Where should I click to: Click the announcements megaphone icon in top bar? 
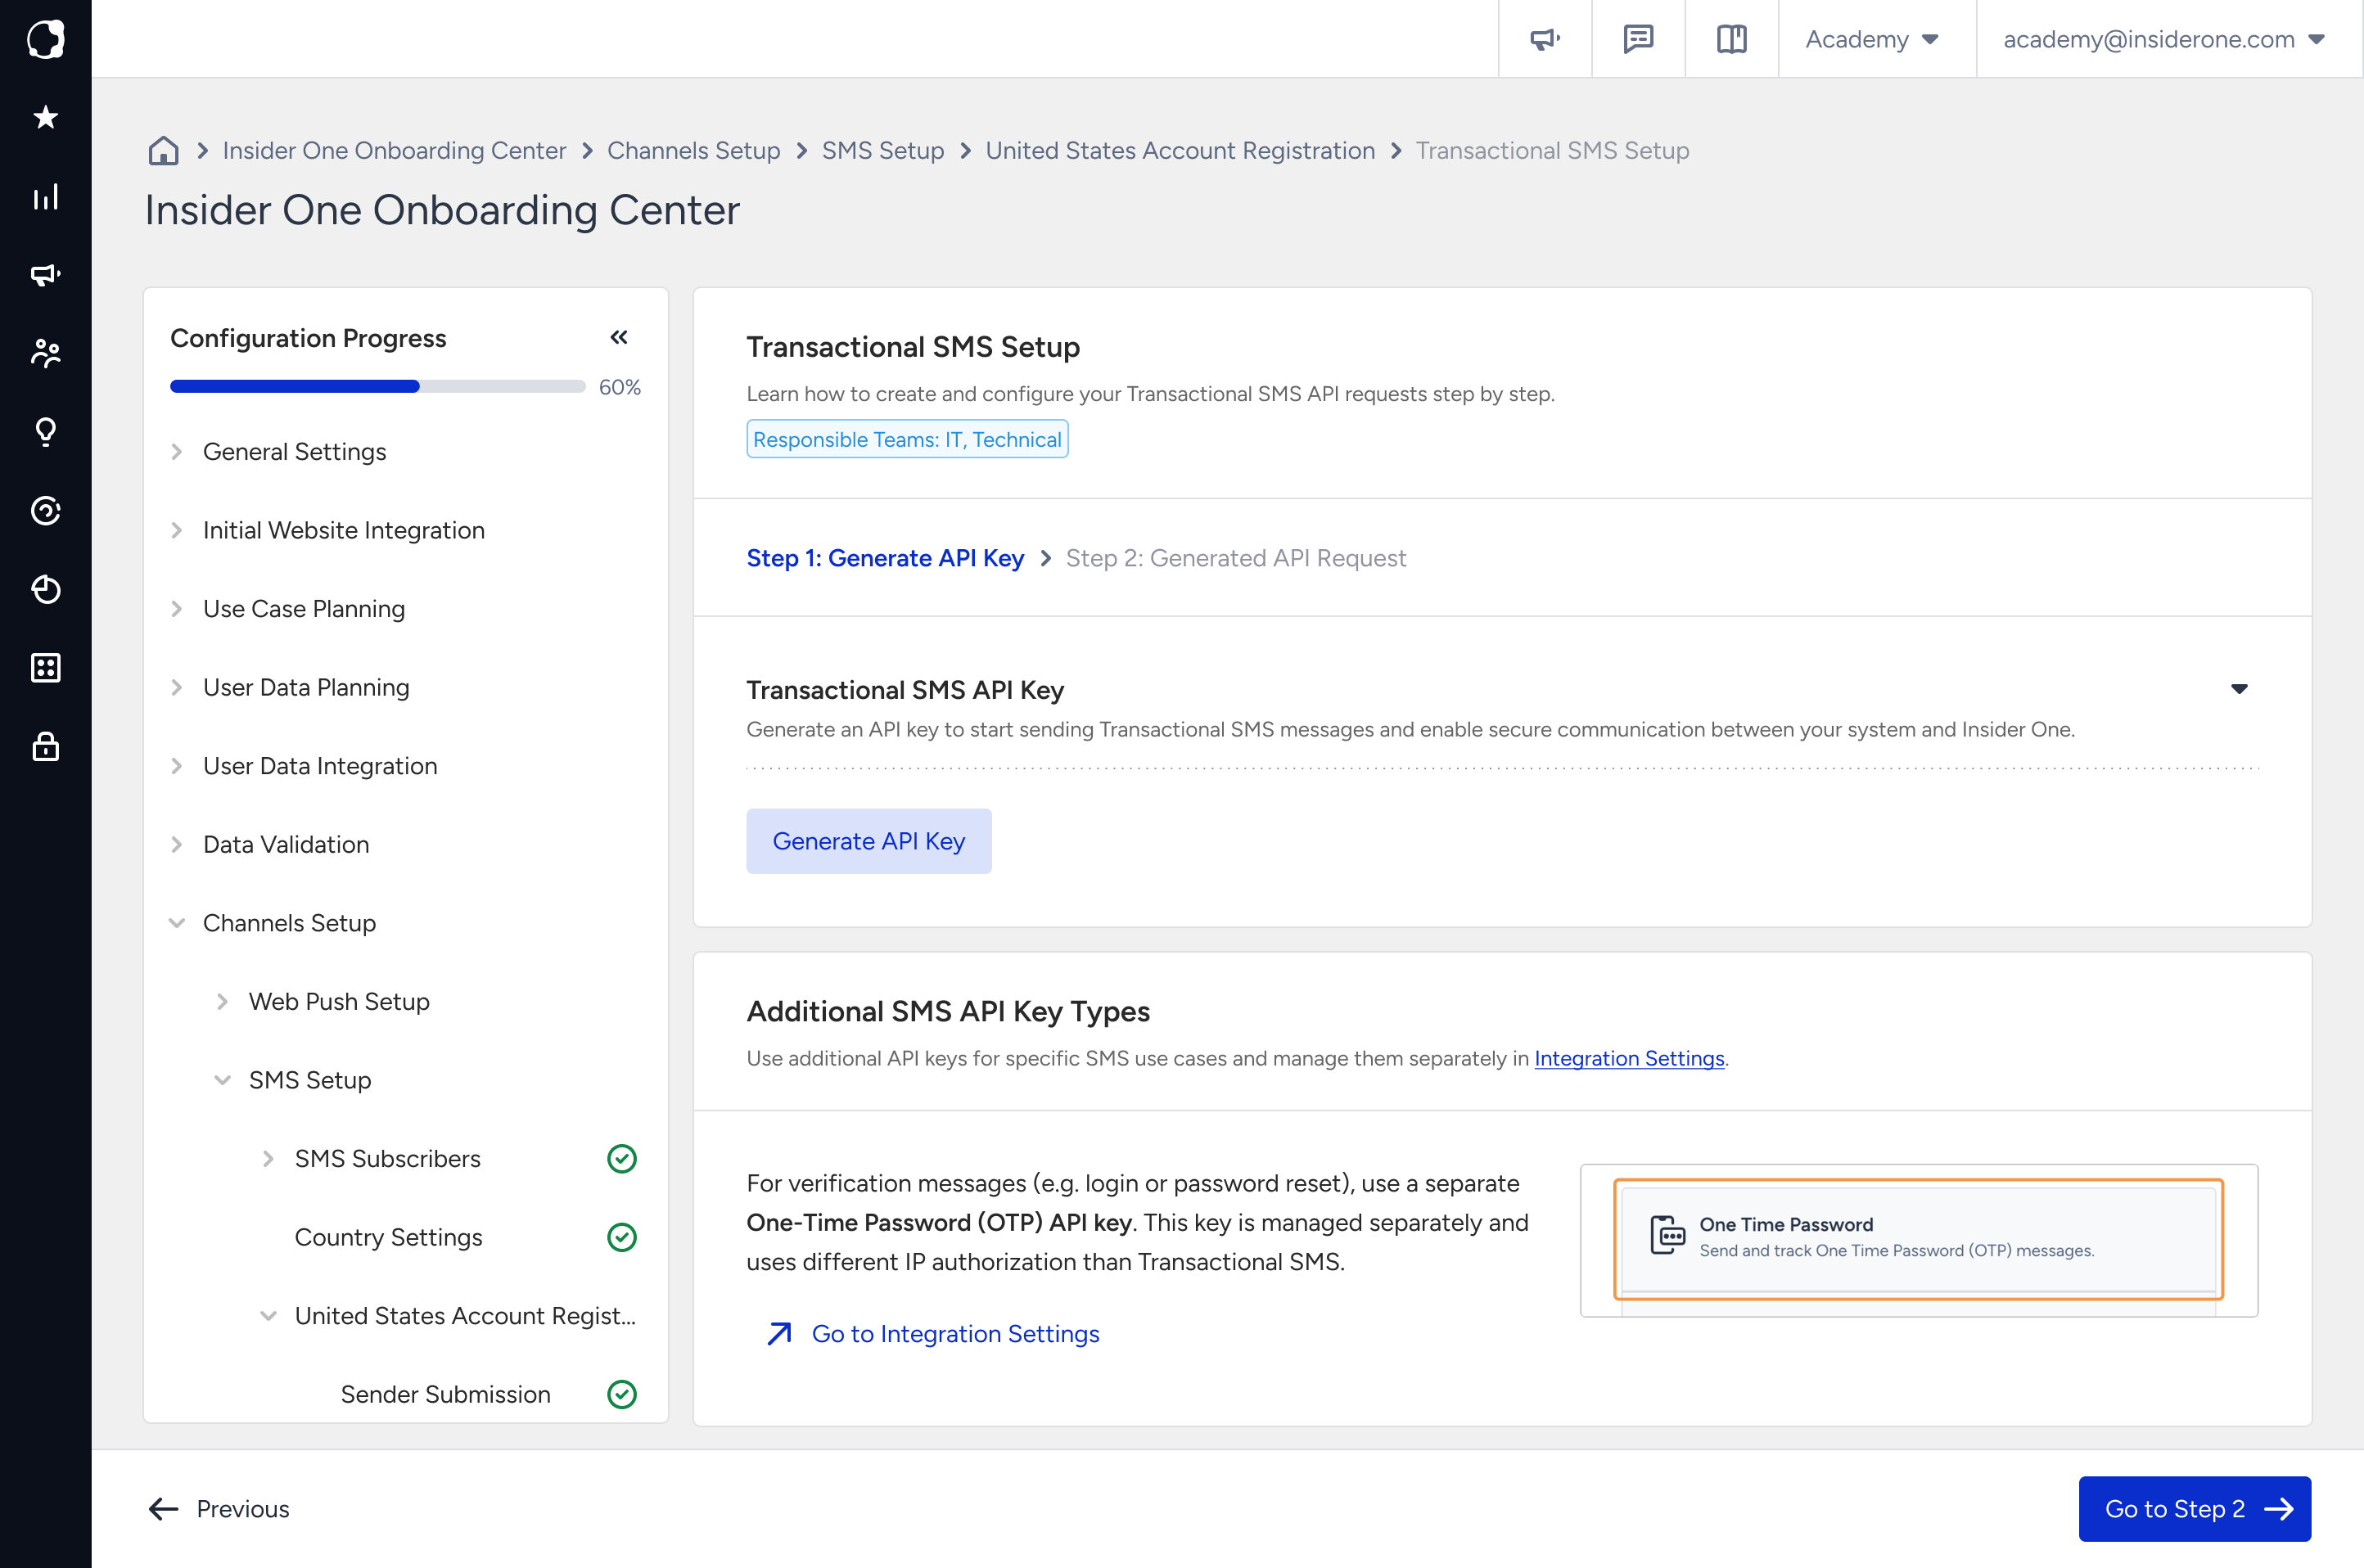coord(1544,39)
